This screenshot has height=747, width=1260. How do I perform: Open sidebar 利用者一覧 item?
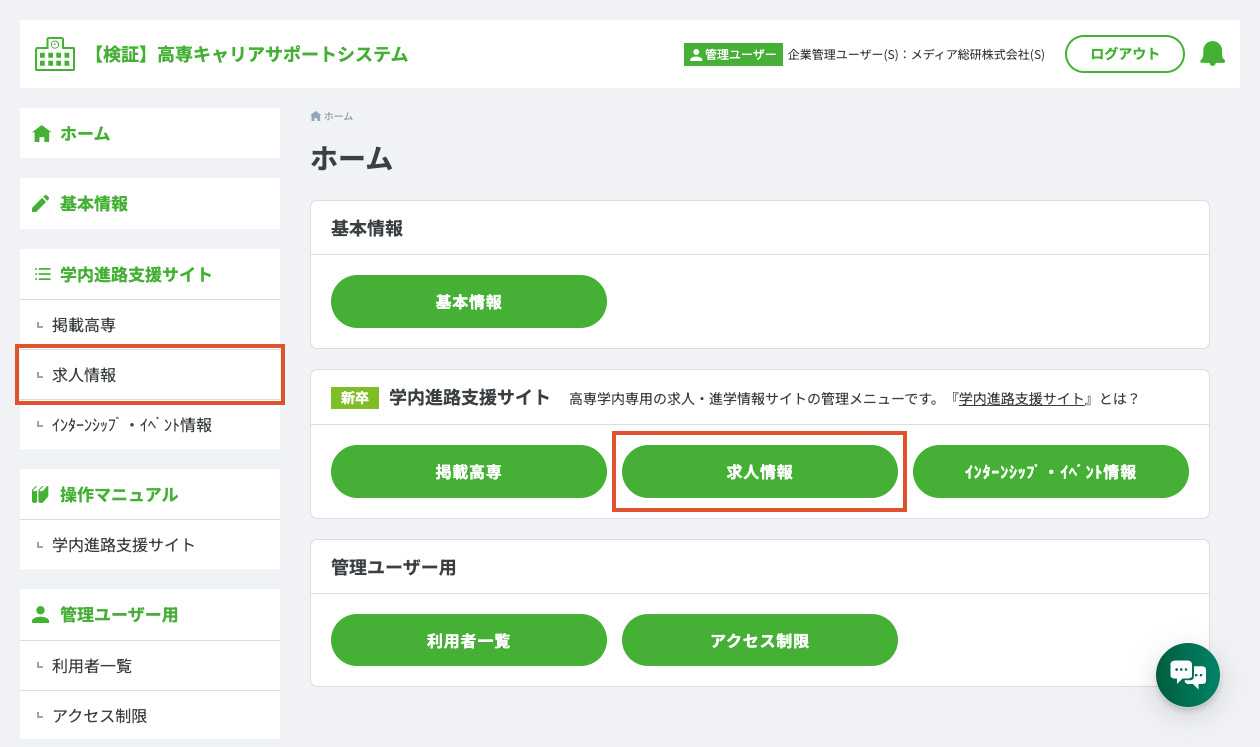(150, 666)
